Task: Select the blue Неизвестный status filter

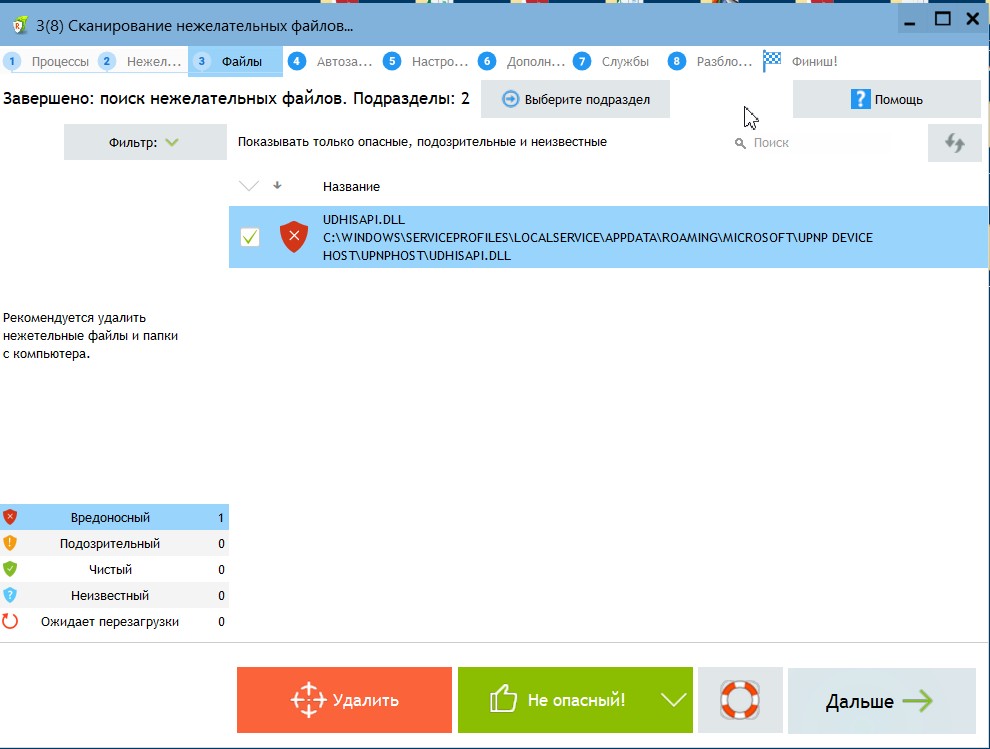Action: pos(112,596)
